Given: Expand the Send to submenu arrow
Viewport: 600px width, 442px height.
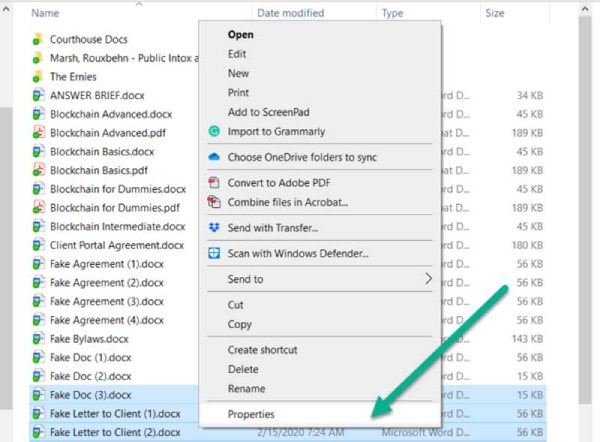Looking at the screenshot, I should (x=429, y=280).
